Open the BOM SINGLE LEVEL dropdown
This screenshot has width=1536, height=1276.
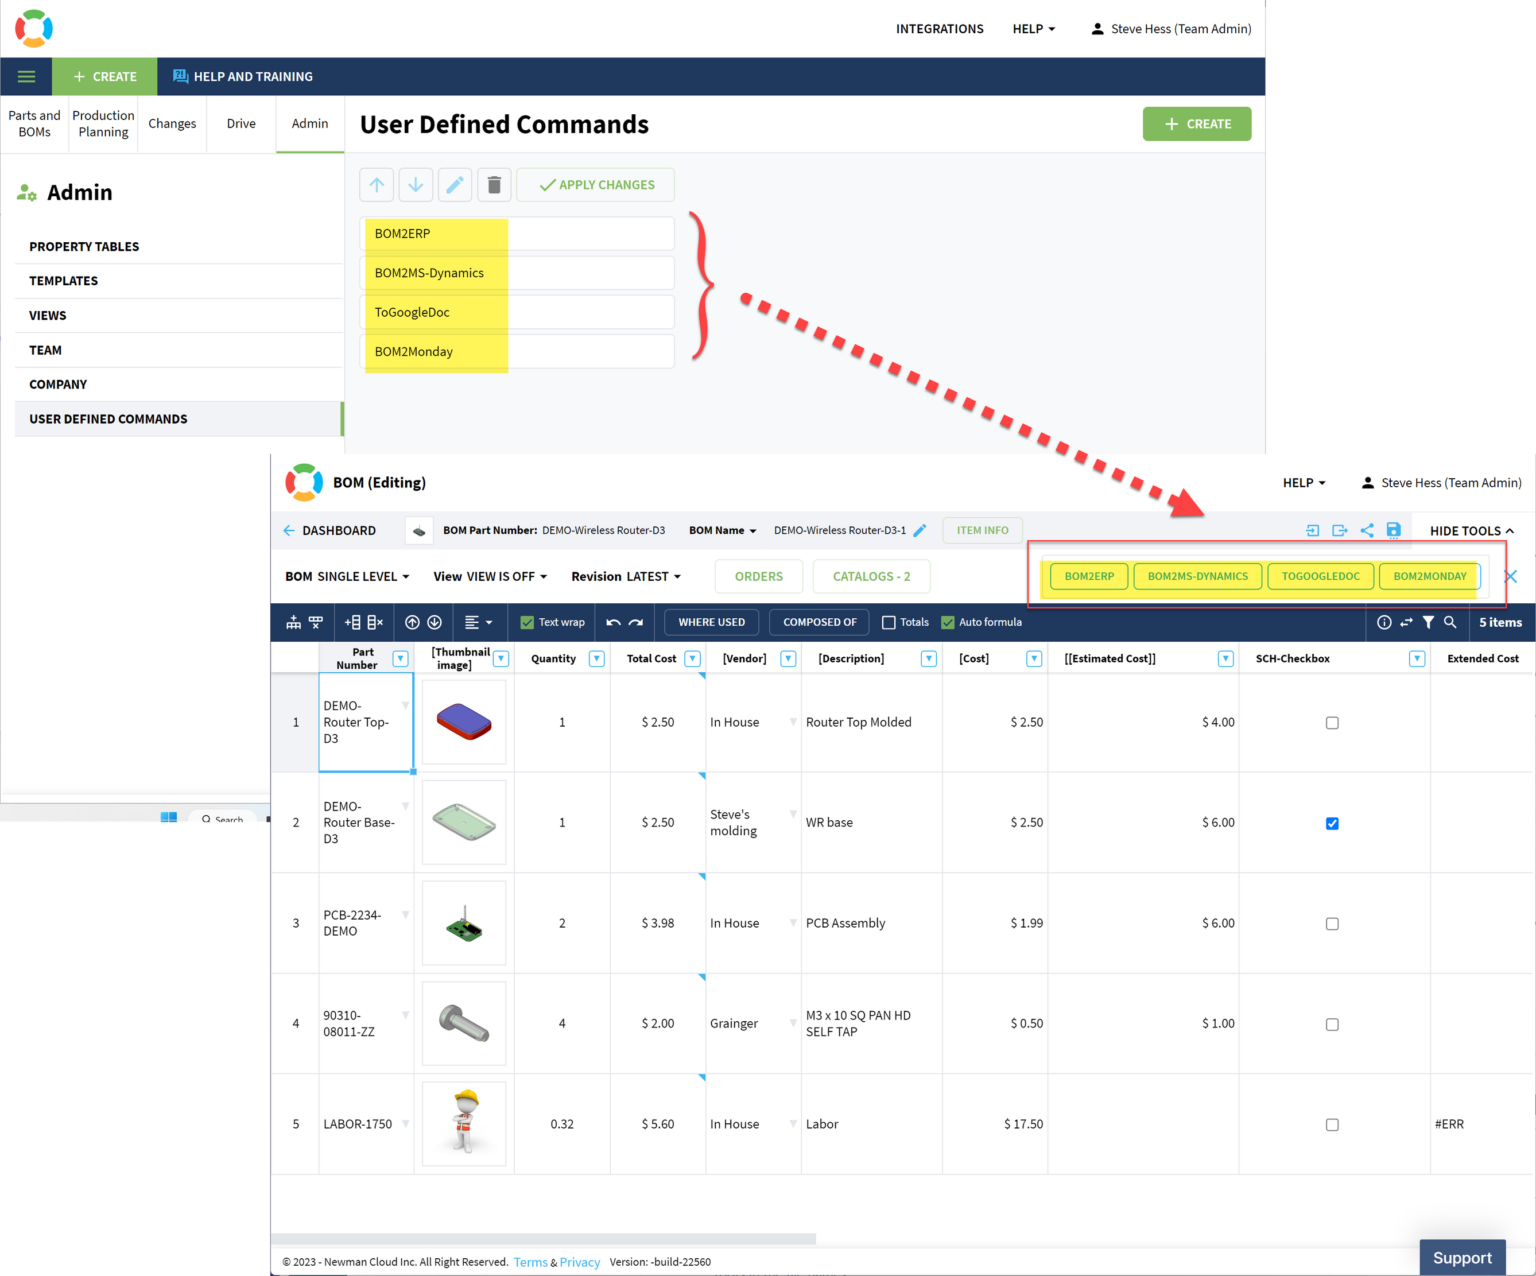point(347,577)
